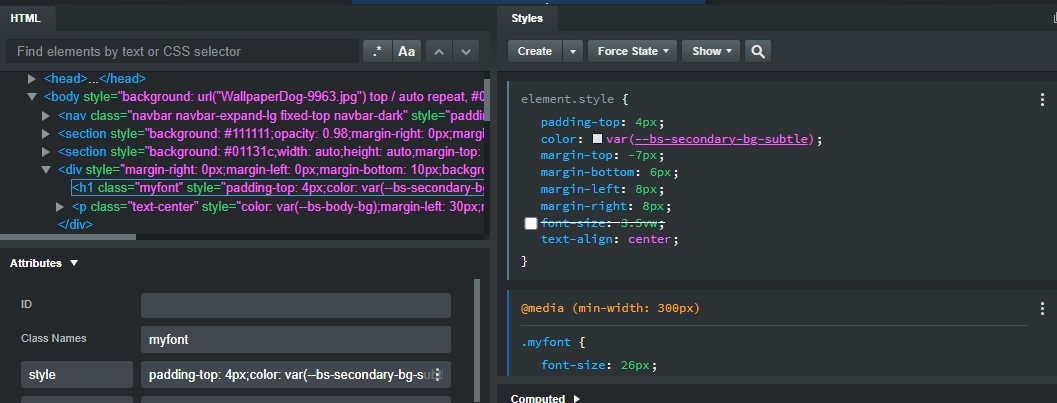The width and height of the screenshot is (1057, 403).
Task: Click the Create button
Action: 535,51
